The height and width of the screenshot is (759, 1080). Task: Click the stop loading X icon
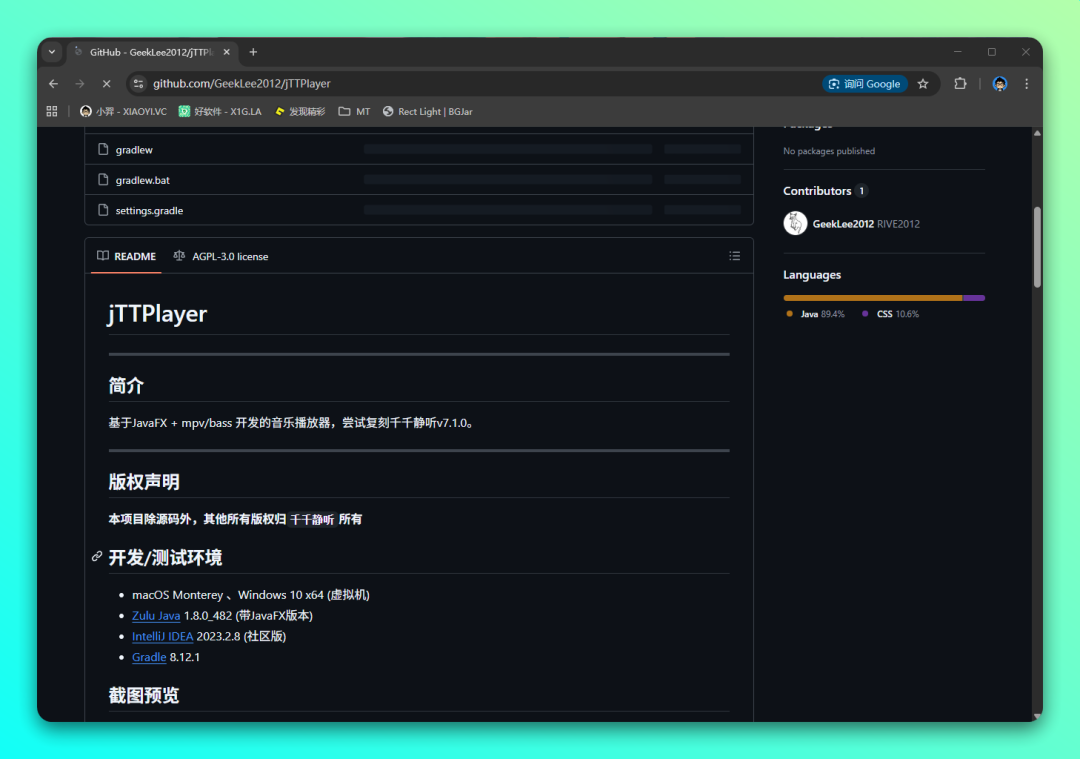coord(106,84)
